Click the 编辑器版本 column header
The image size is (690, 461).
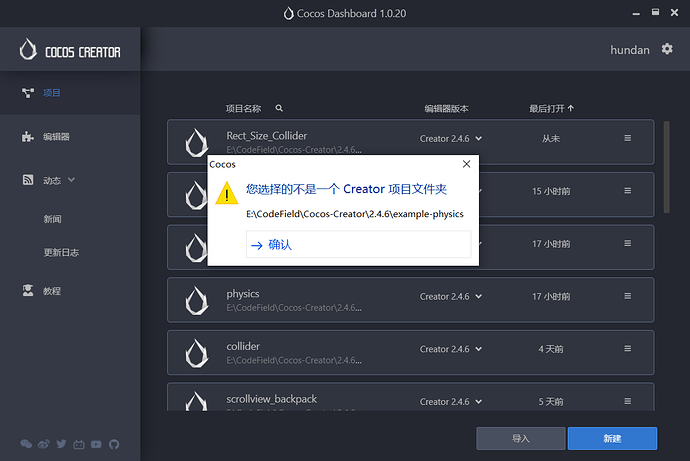tap(446, 109)
